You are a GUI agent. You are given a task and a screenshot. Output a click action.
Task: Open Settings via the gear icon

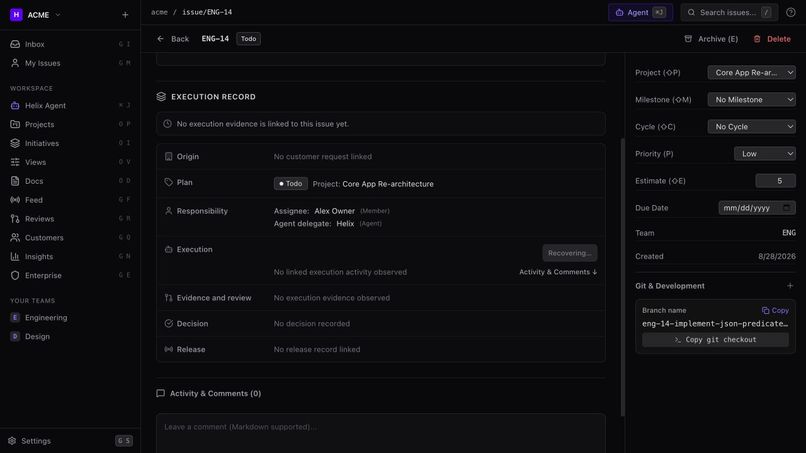pos(12,441)
